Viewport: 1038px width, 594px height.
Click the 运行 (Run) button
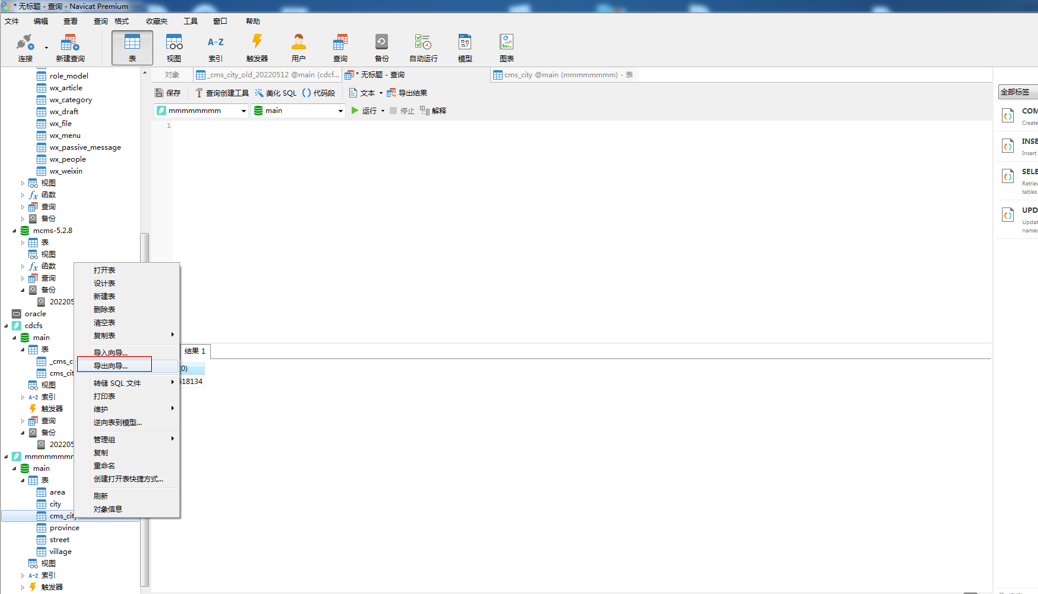point(364,111)
